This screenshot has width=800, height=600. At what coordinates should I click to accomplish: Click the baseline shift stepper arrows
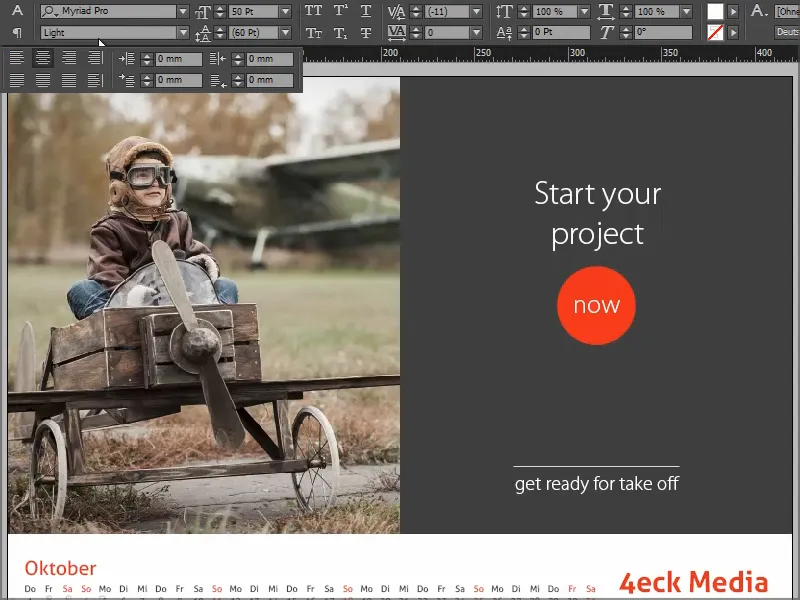point(523,33)
